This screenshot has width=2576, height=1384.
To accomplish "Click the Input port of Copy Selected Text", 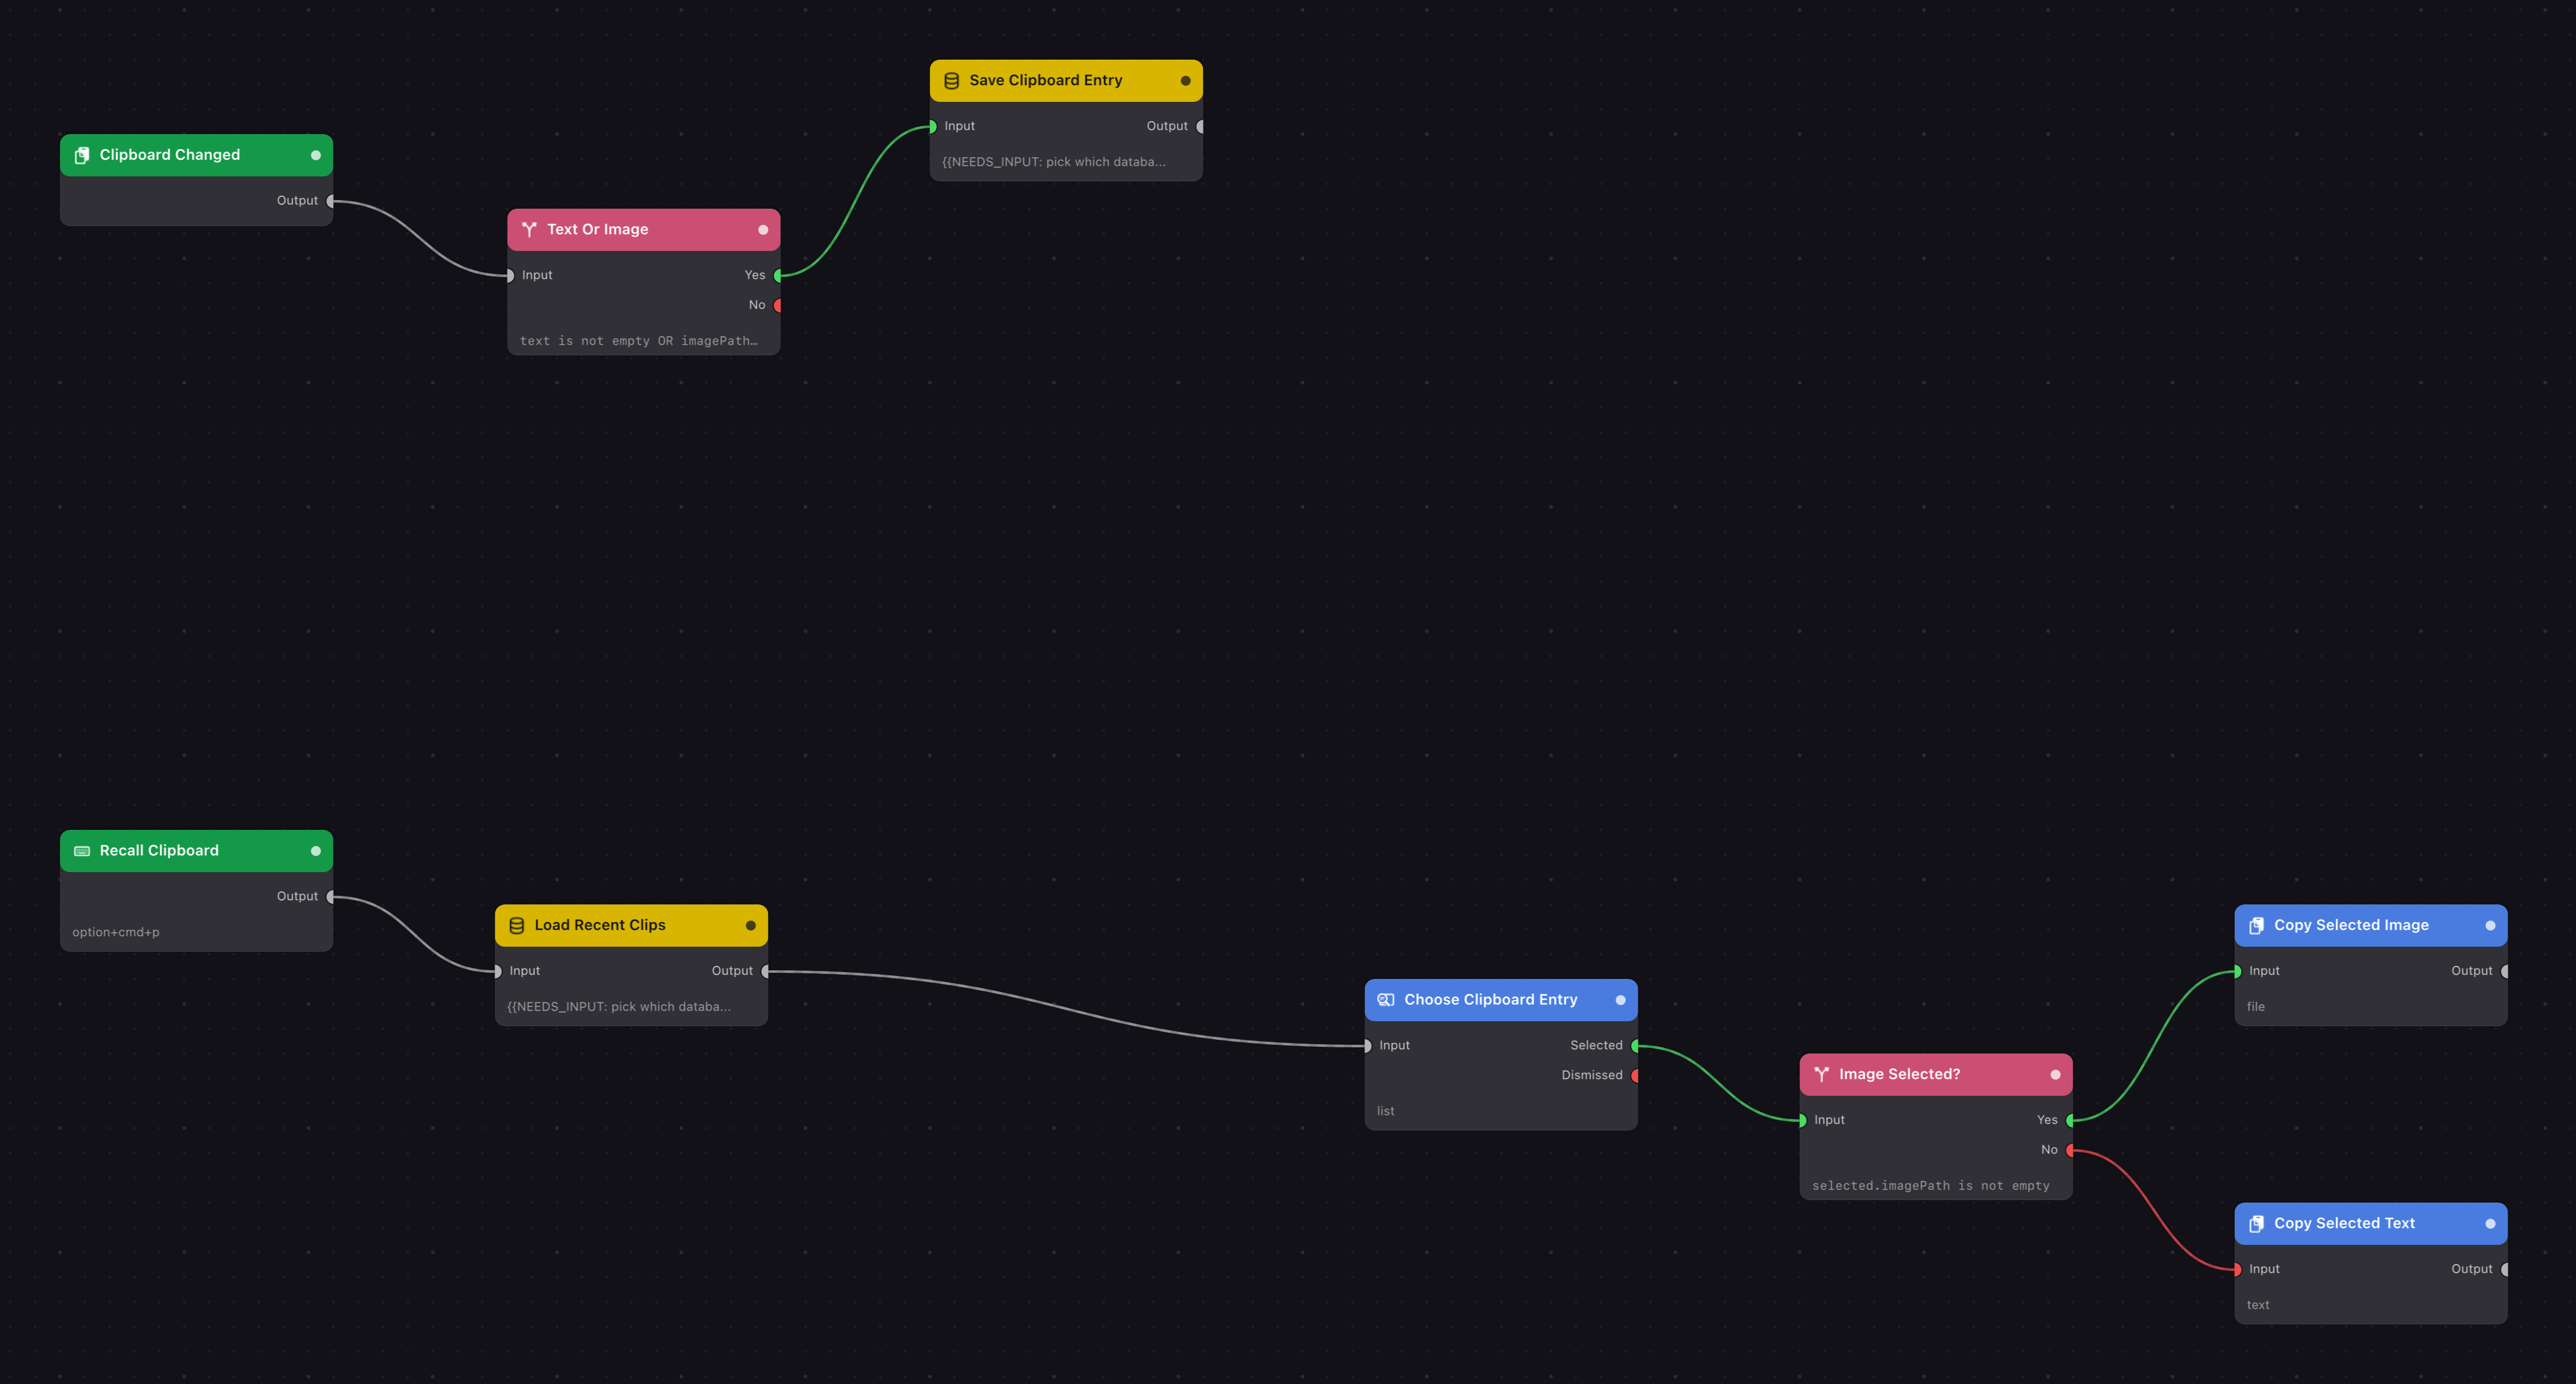I will pos(2237,1270).
